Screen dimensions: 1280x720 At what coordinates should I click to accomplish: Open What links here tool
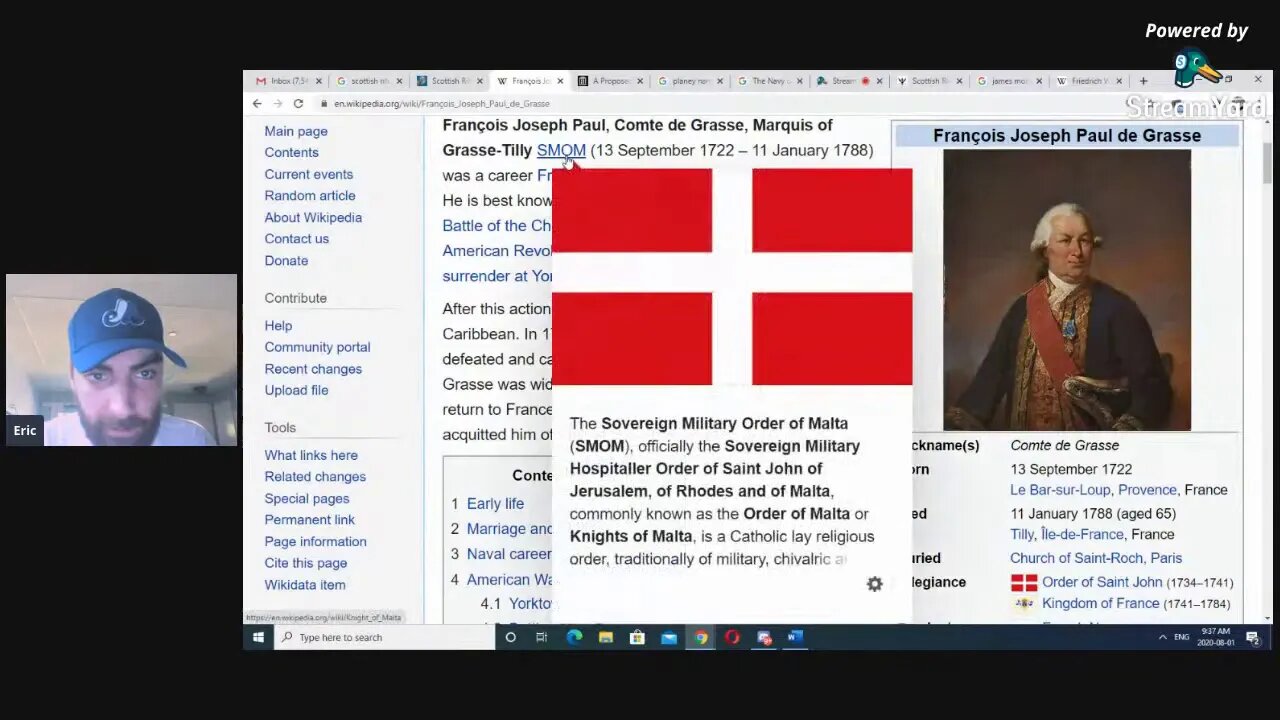[311, 455]
